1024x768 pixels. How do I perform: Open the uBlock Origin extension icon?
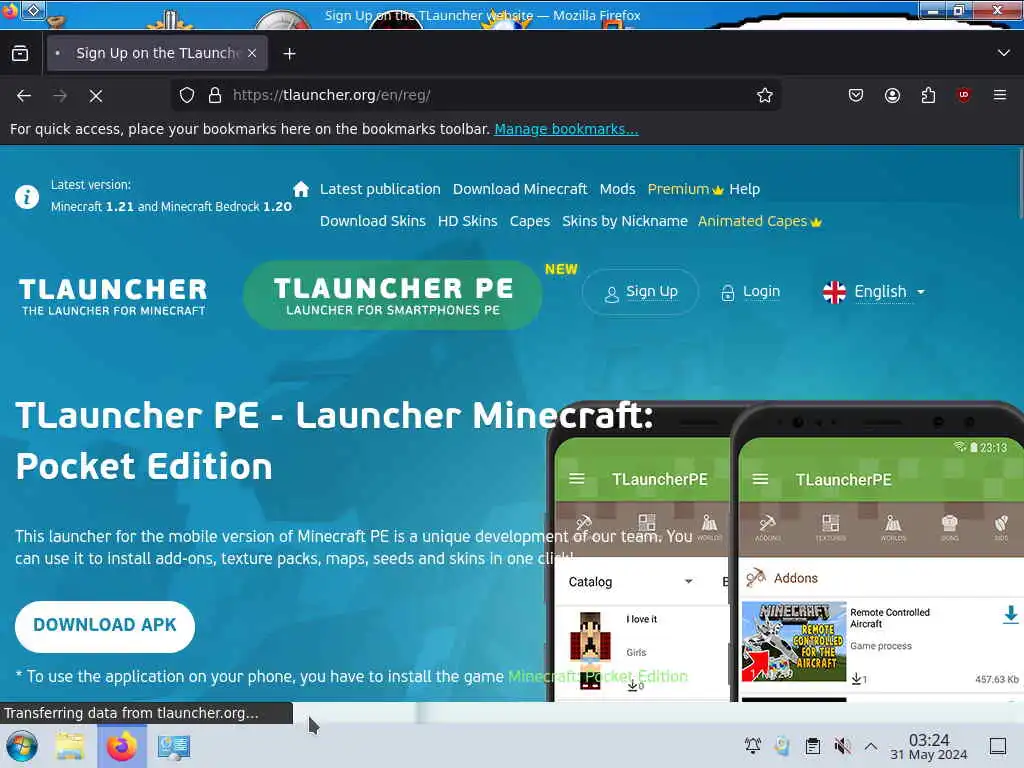click(963, 95)
